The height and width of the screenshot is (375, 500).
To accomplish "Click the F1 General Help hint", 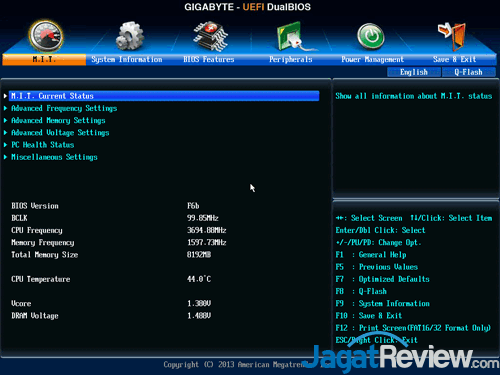I will 371,255.
